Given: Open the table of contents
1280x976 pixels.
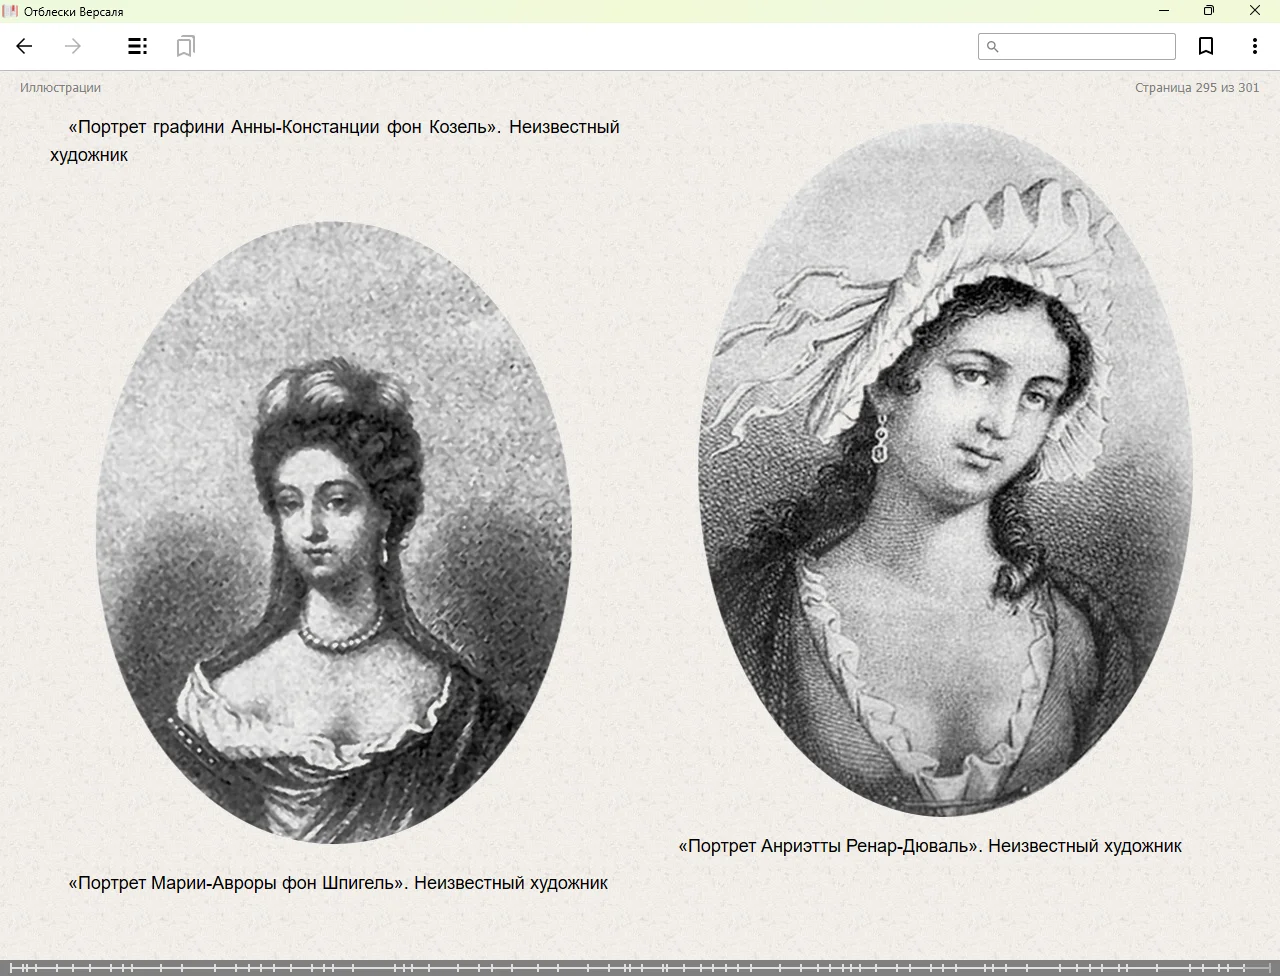Looking at the screenshot, I should [138, 46].
